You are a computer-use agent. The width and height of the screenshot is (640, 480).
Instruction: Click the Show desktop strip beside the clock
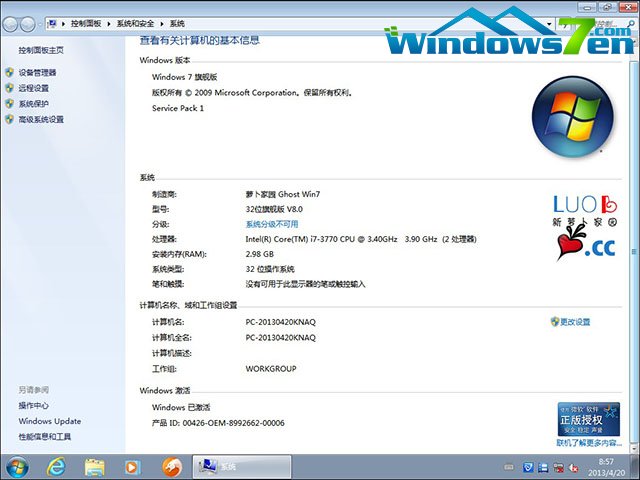point(635,467)
